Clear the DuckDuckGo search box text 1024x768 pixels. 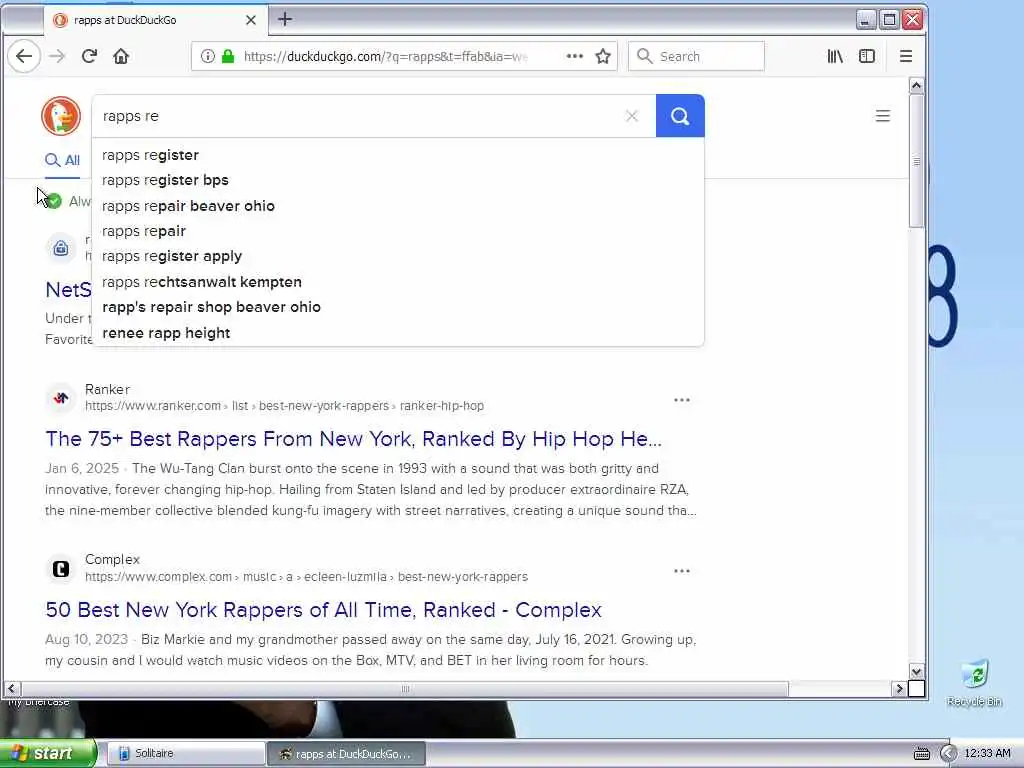coord(632,116)
